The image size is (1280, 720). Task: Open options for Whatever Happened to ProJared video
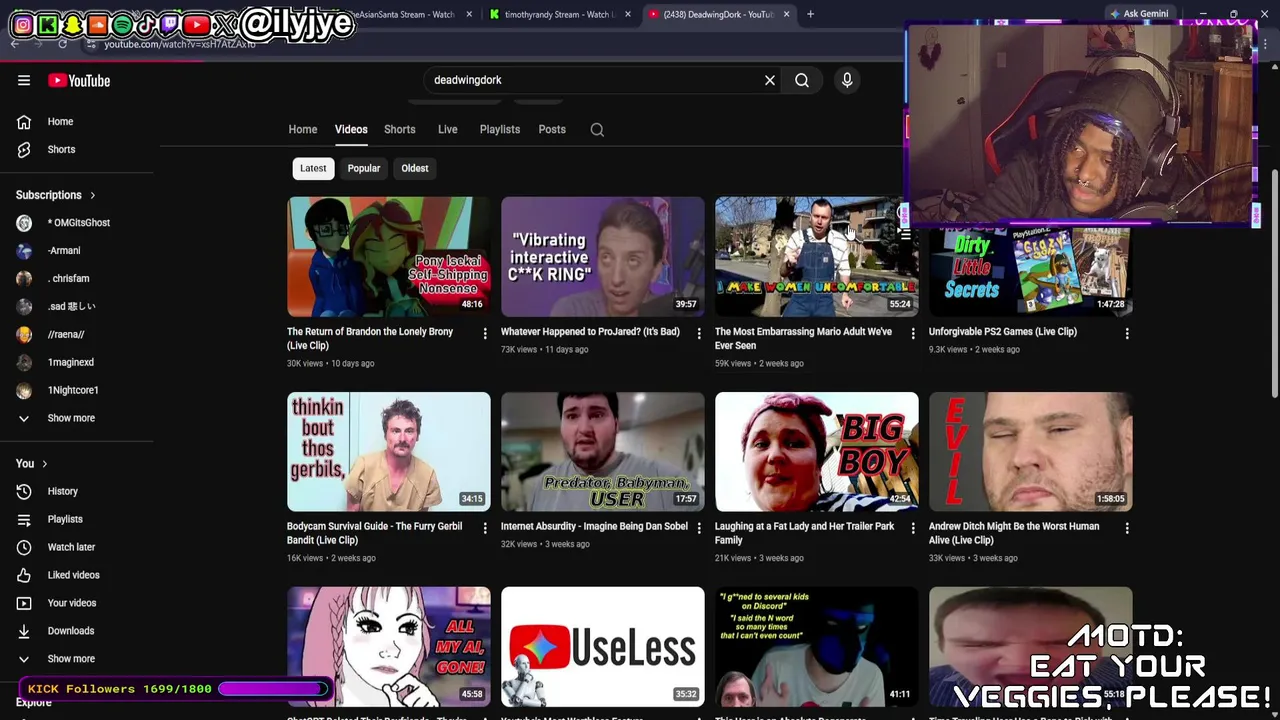(x=699, y=333)
